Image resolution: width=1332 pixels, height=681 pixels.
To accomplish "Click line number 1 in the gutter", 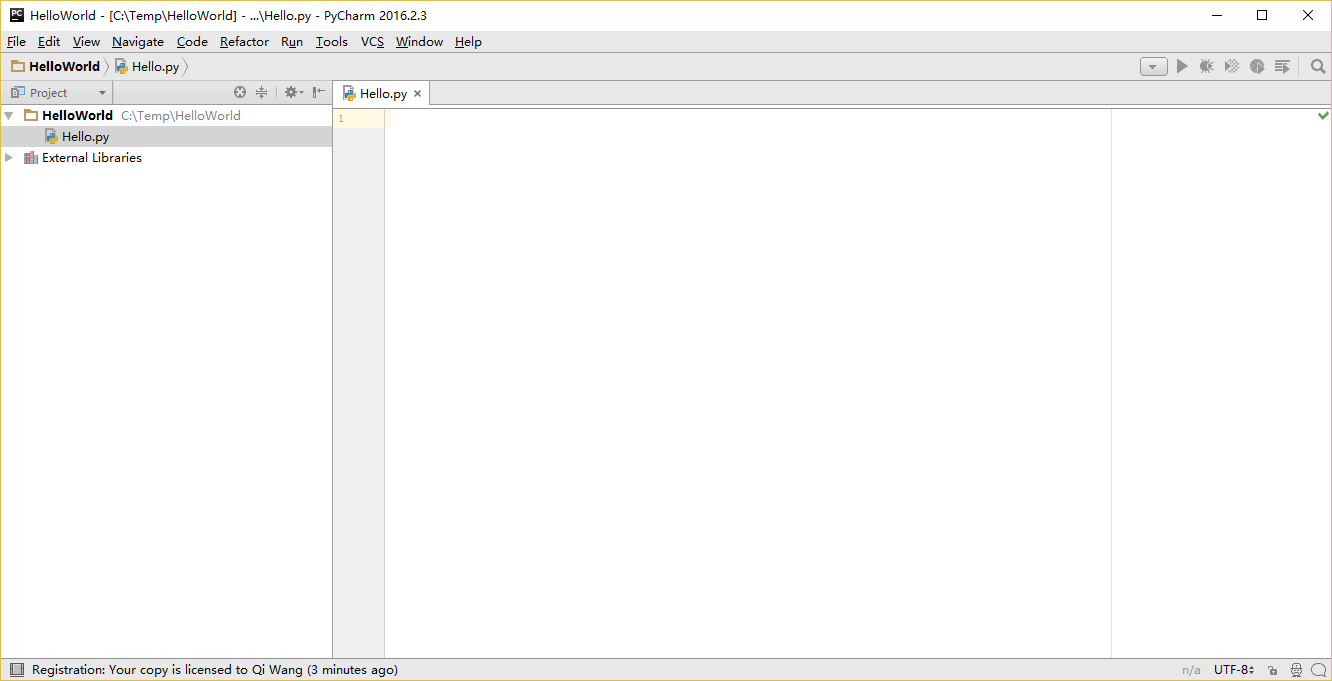I will tap(341, 119).
